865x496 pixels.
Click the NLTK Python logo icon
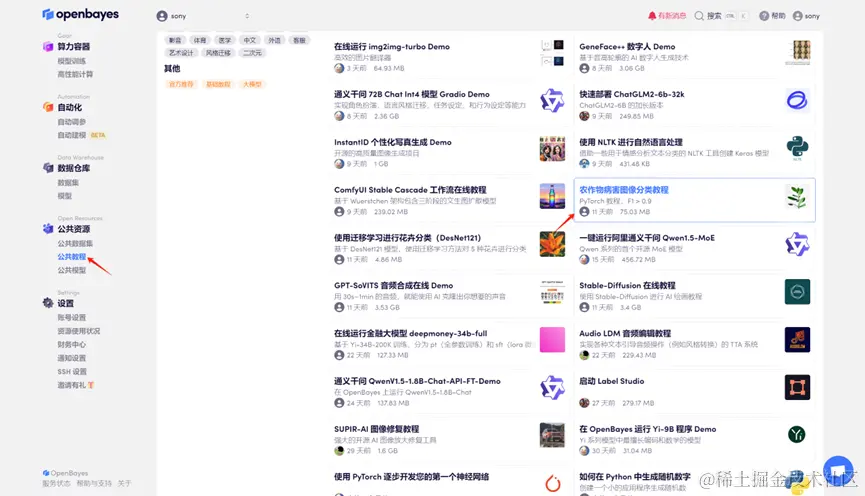[x=798, y=148]
